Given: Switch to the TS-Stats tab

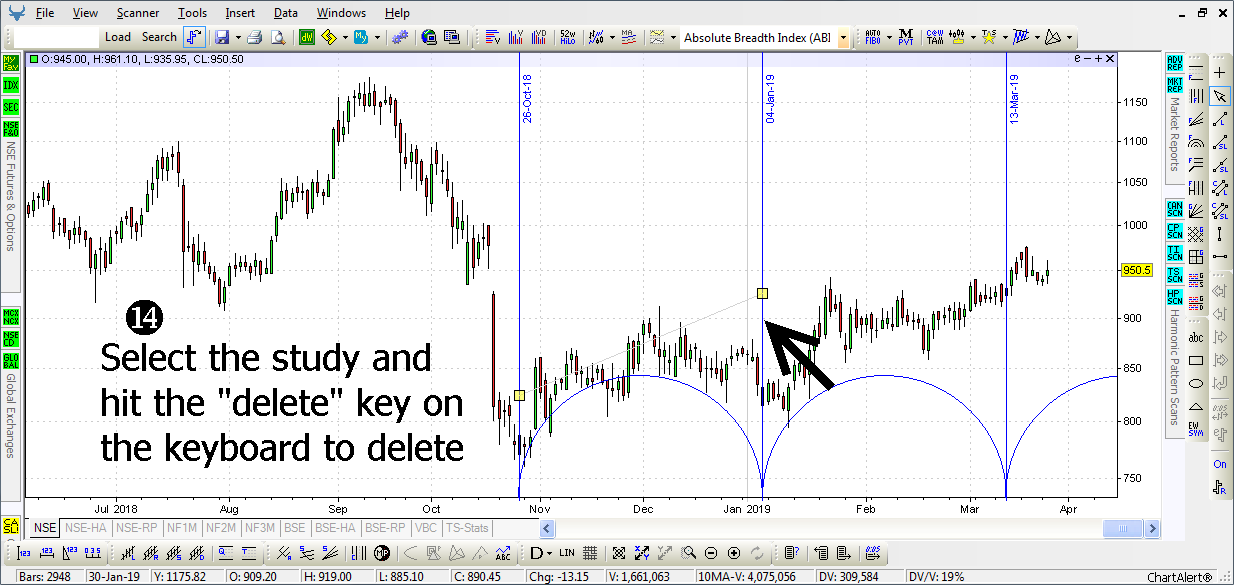Looking at the screenshot, I should 468,528.
